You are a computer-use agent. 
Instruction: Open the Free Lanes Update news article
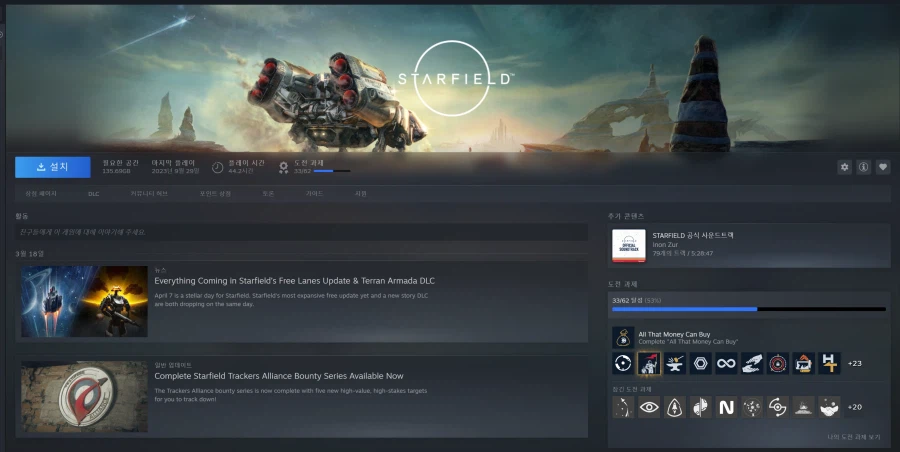pos(294,281)
